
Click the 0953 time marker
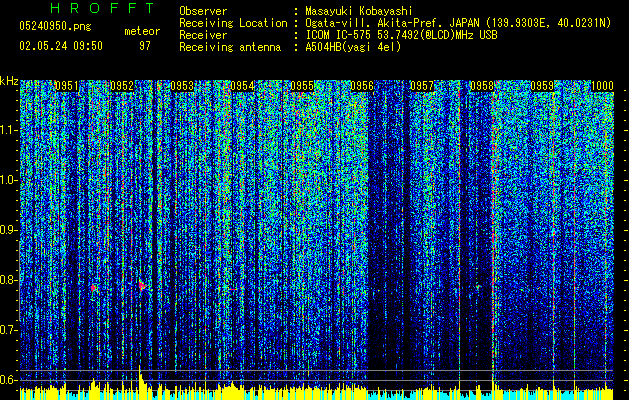182,86
